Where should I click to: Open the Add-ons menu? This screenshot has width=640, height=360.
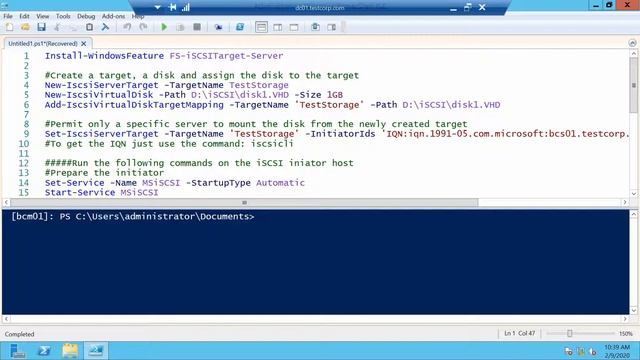pyautogui.click(x=113, y=16)
